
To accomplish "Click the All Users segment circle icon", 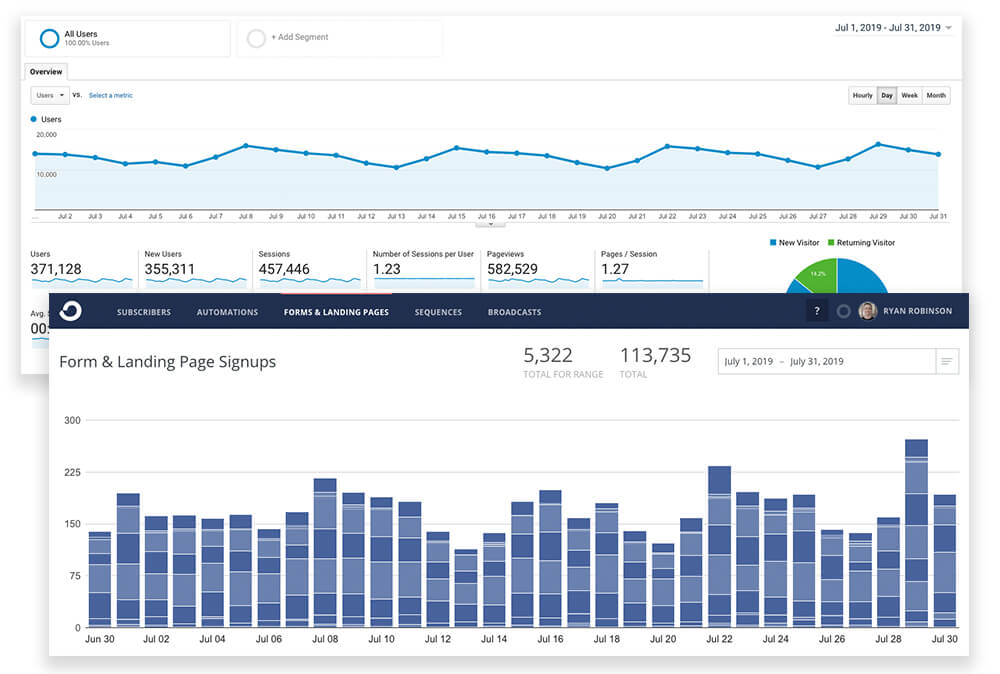I will point(49,37).
